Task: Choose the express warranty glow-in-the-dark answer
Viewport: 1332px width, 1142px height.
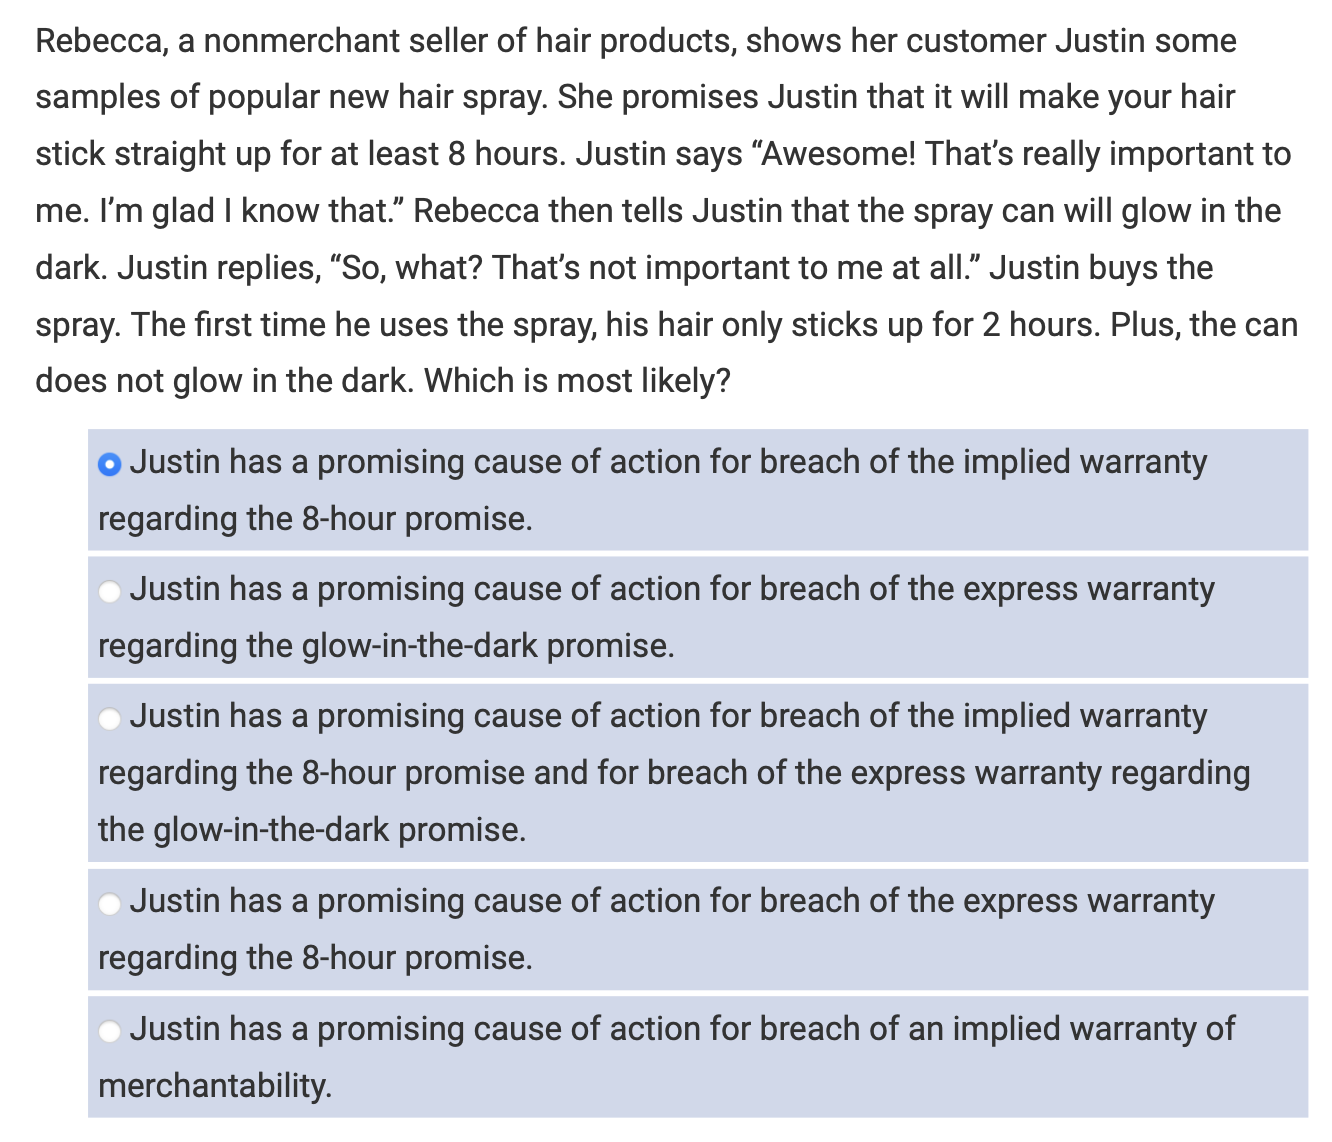Action: 110,591
